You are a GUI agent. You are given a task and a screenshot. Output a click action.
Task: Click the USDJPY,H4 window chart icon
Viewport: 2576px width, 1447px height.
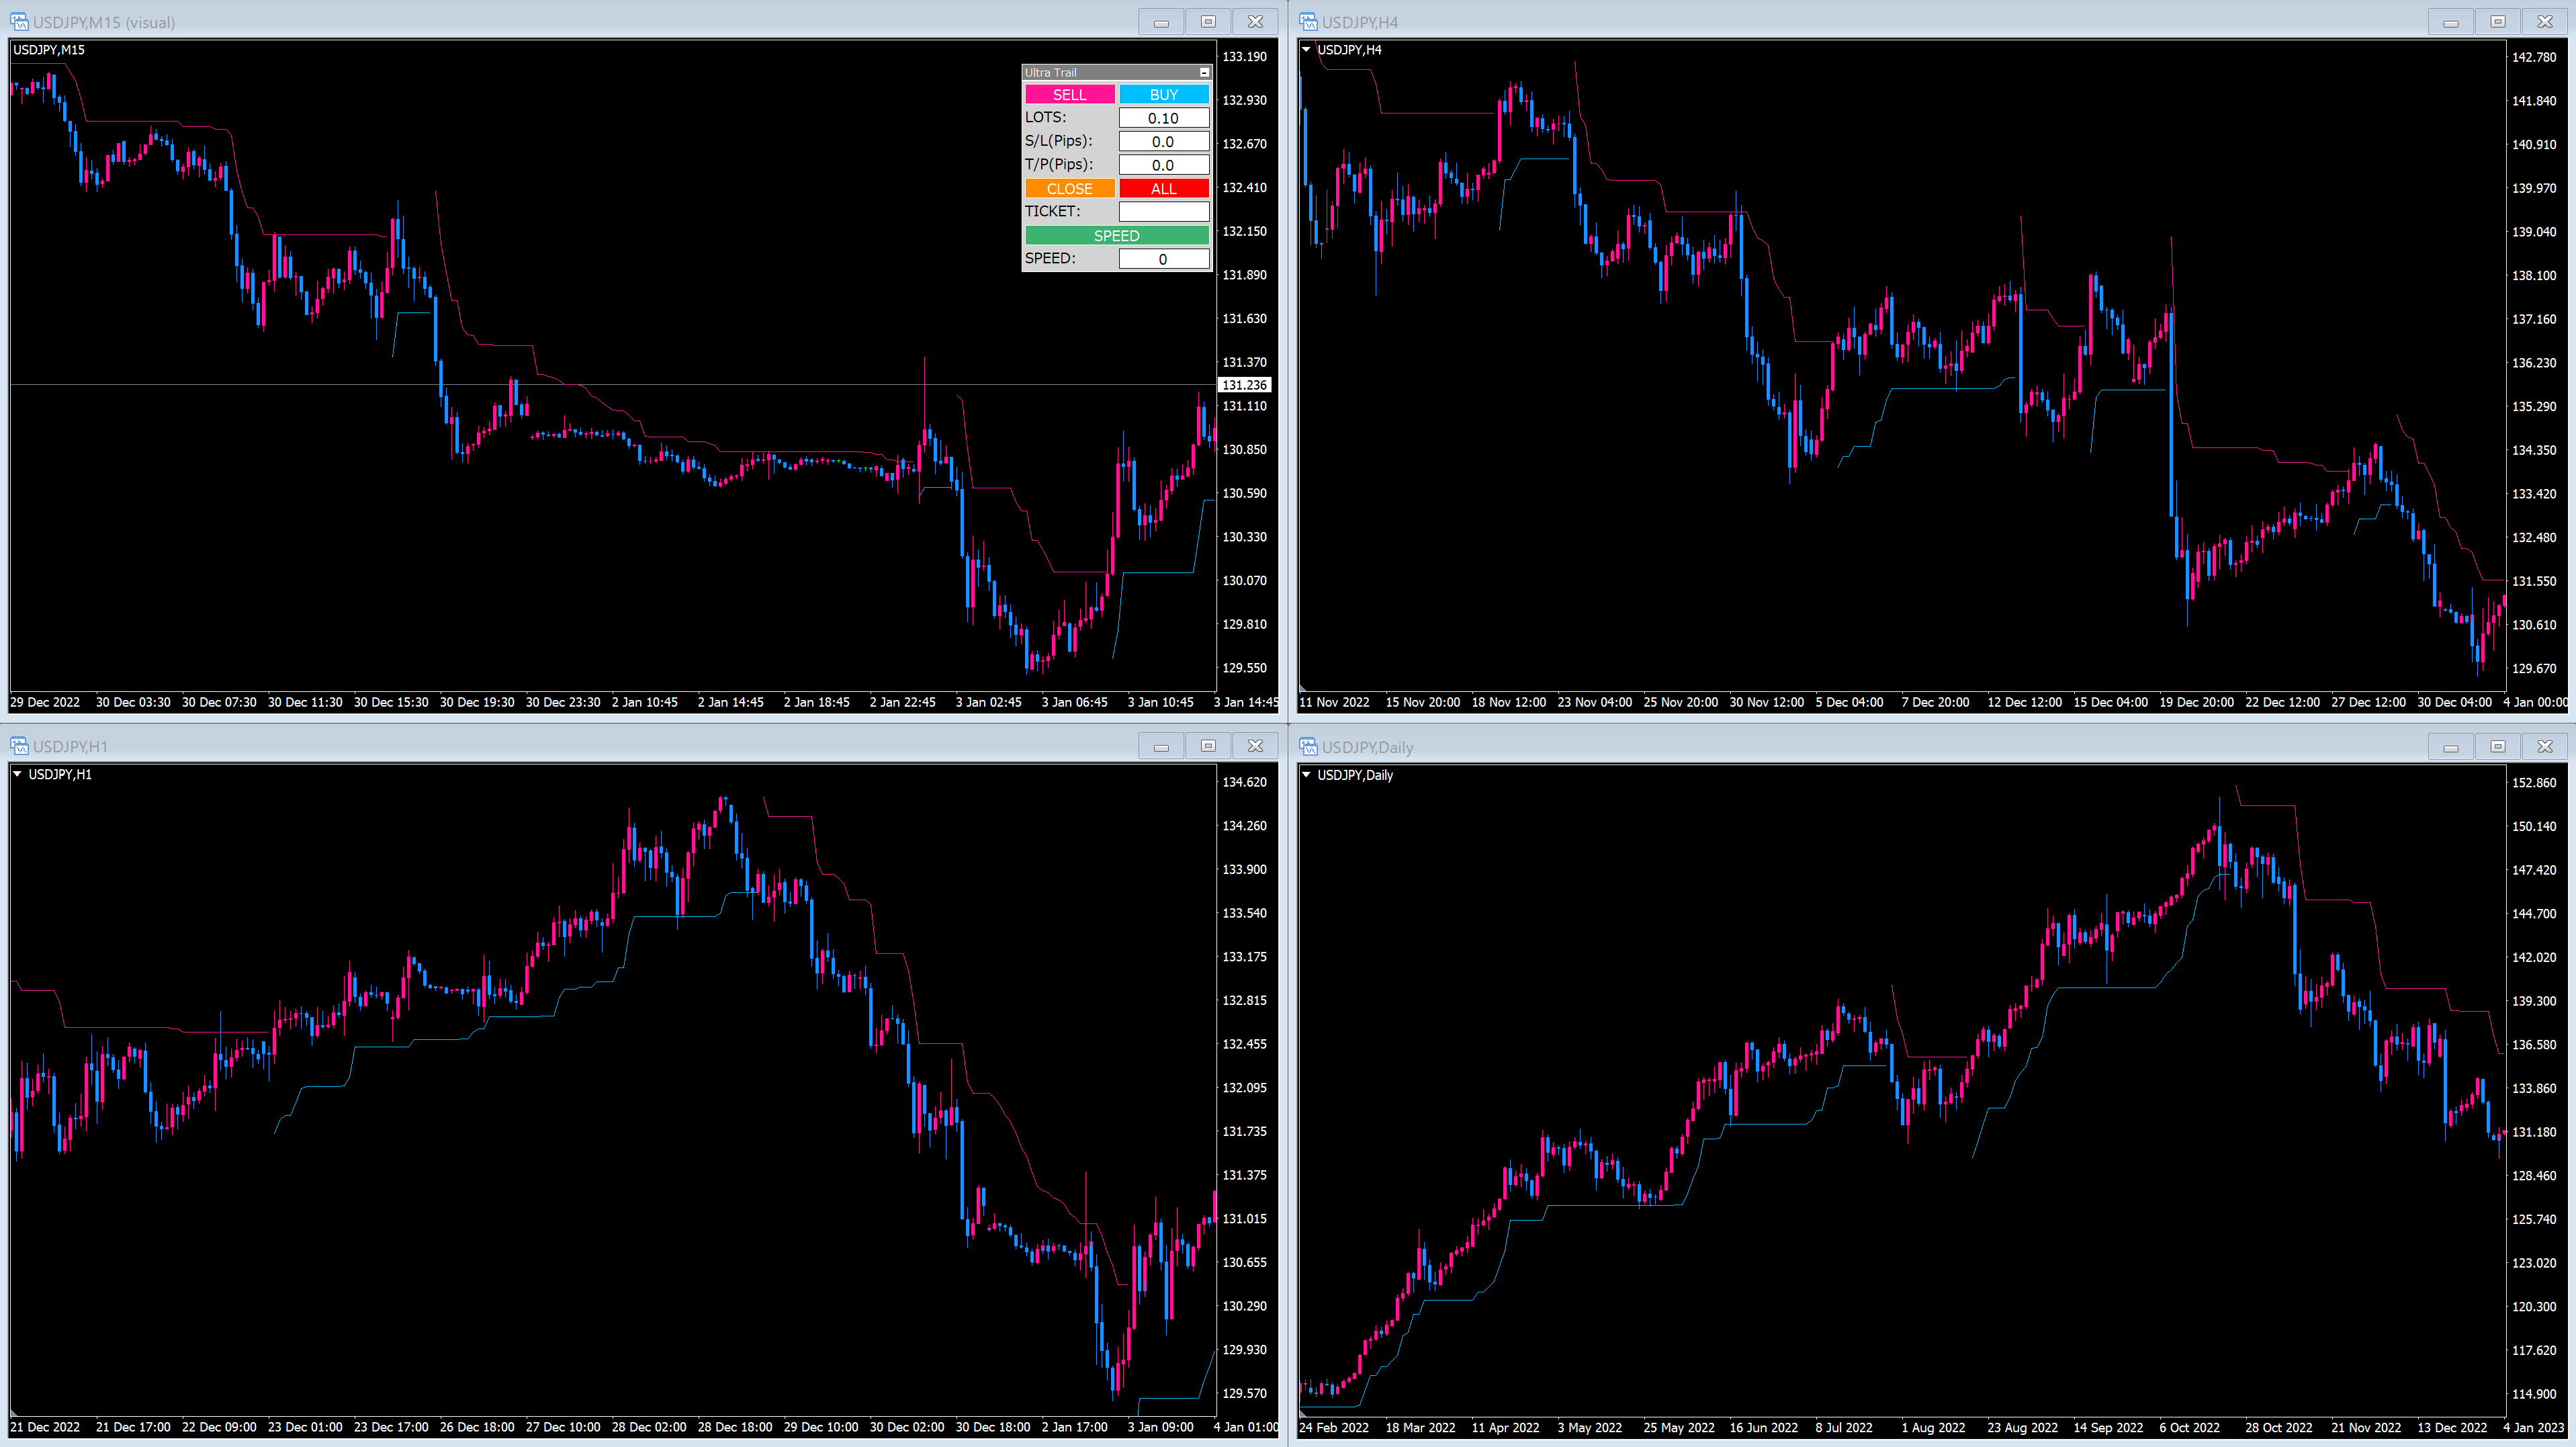pyautogui.click(x=1308, y=22)
